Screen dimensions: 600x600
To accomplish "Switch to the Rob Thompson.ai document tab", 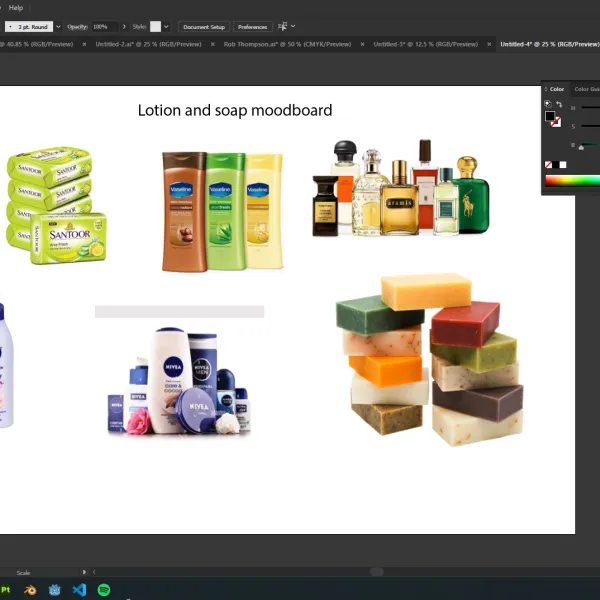I will point(287,44).
